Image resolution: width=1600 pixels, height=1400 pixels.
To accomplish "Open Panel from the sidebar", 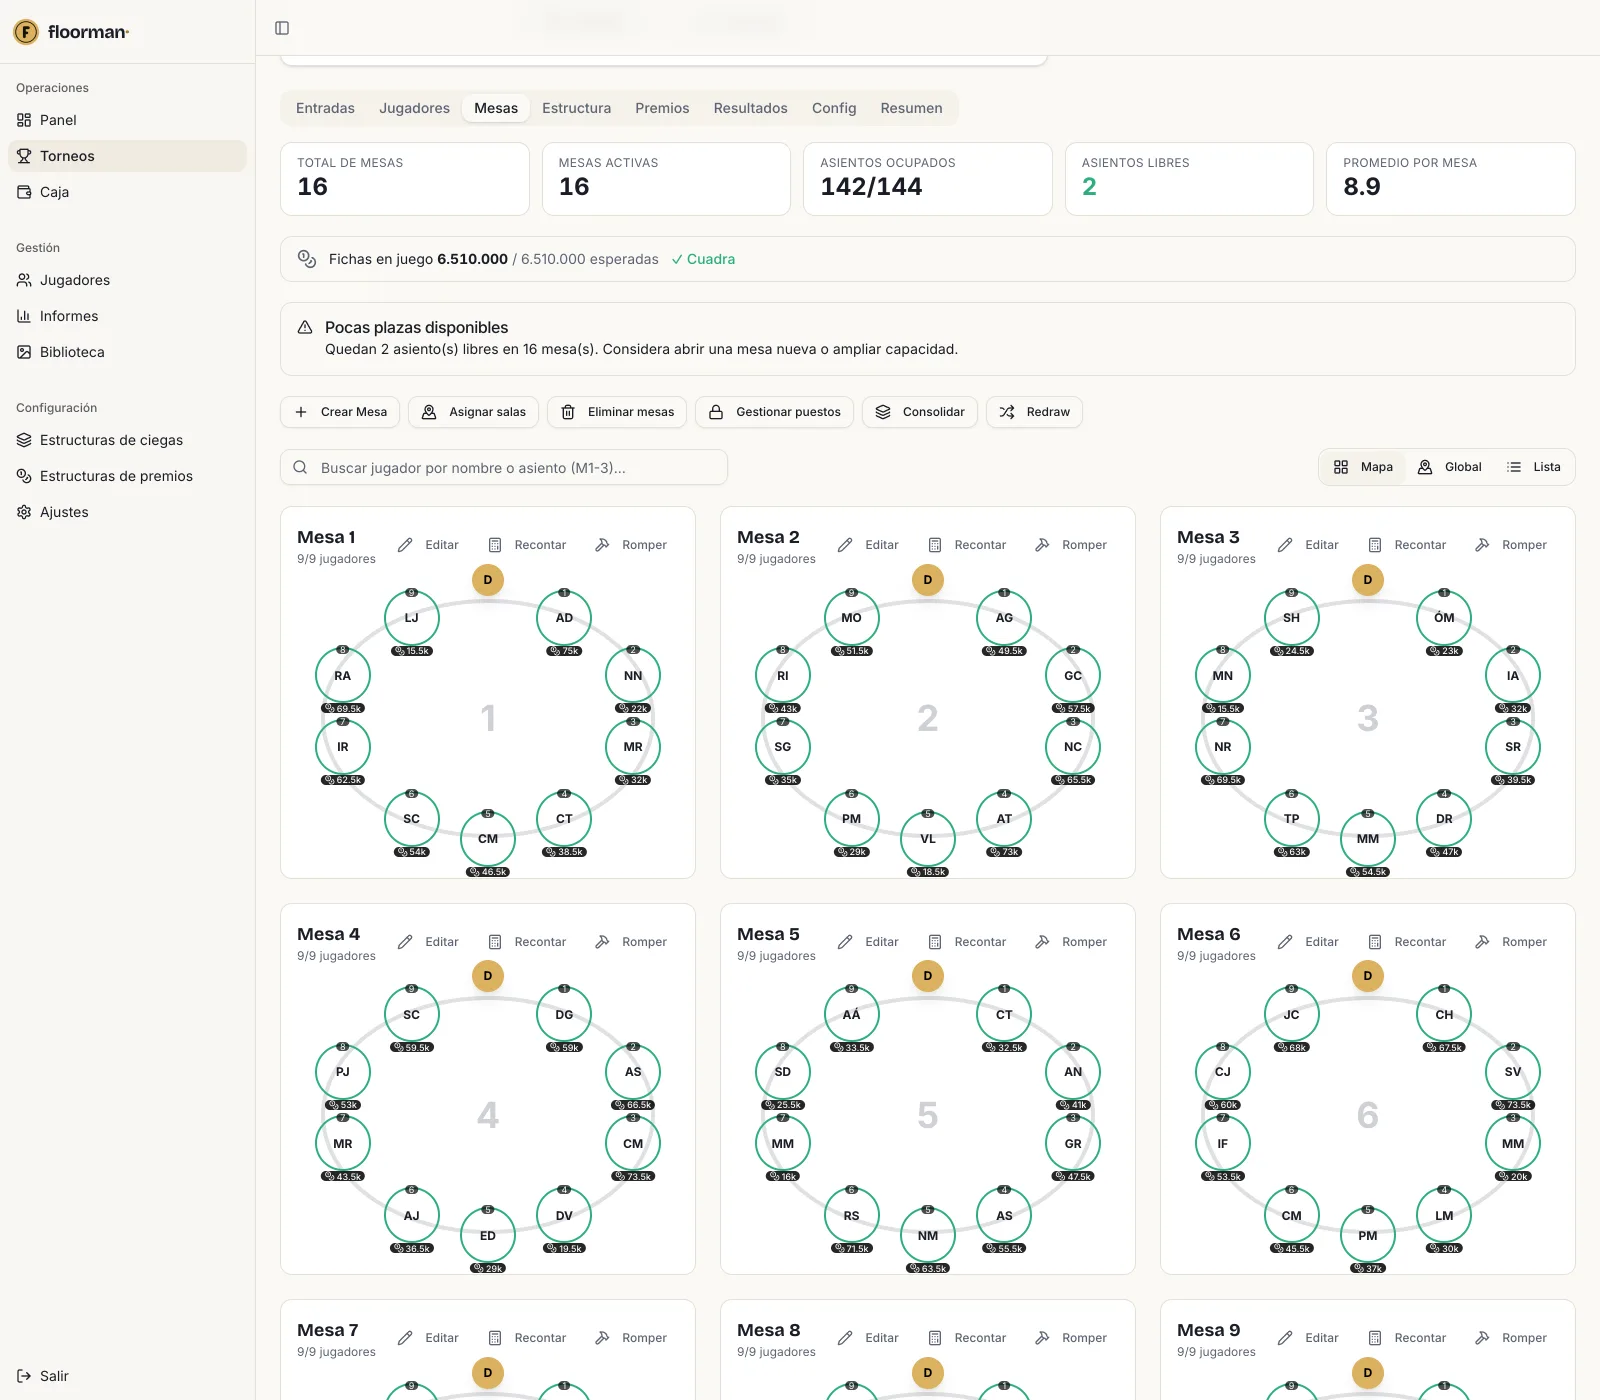I will click(127, 120).
